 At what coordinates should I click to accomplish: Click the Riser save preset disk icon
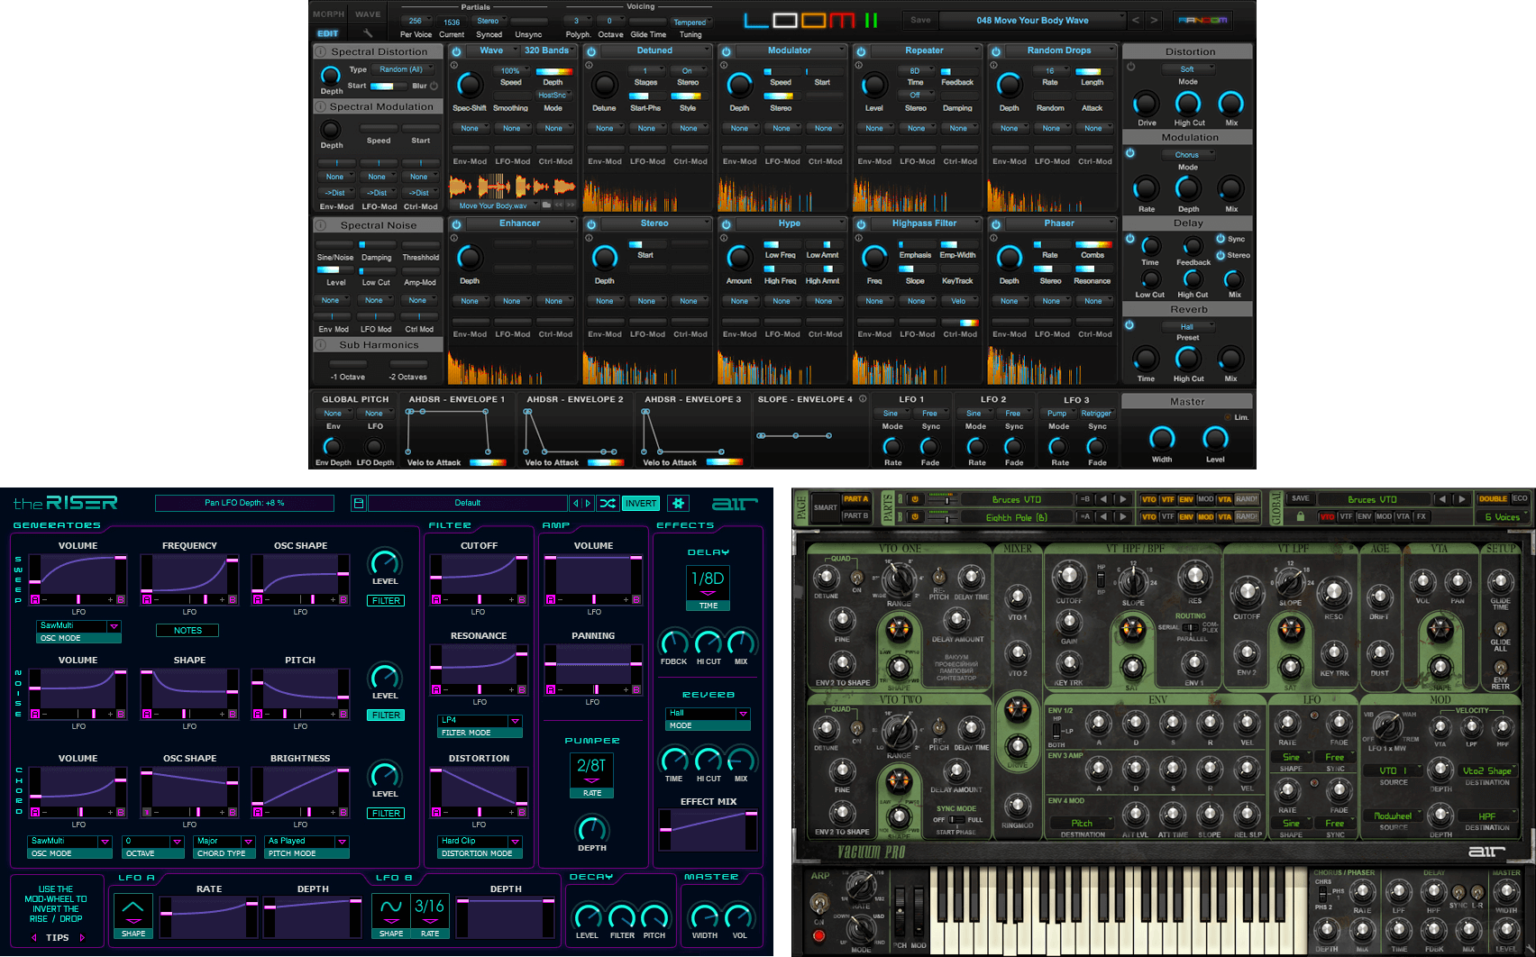[358, 503]
